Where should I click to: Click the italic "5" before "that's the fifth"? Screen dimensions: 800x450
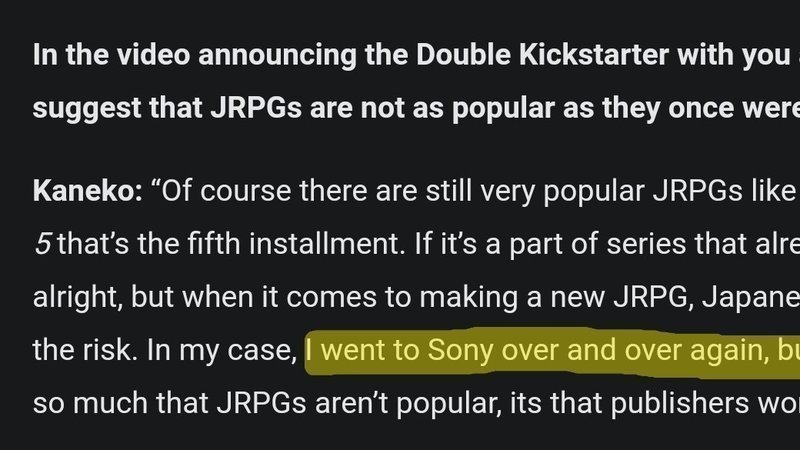(x=42, y=244)
